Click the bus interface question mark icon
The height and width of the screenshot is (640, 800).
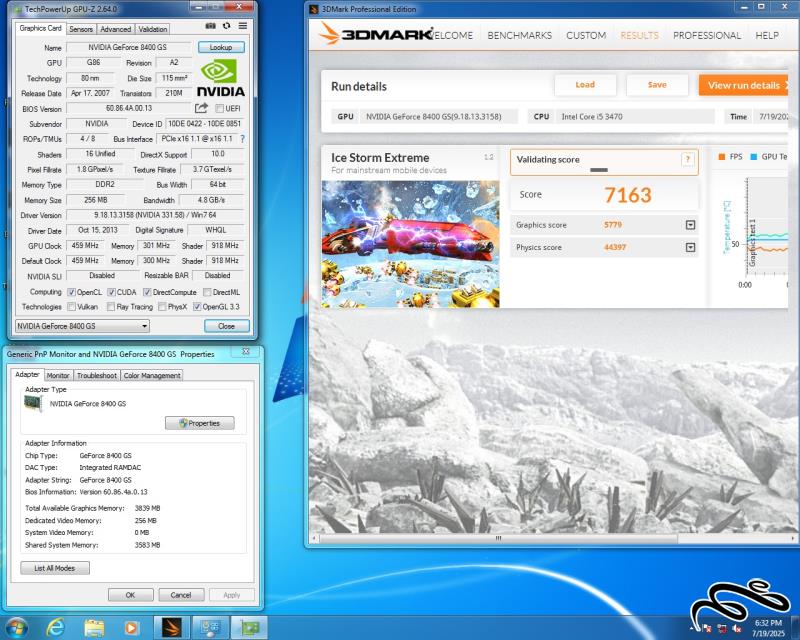coord(242,139)
